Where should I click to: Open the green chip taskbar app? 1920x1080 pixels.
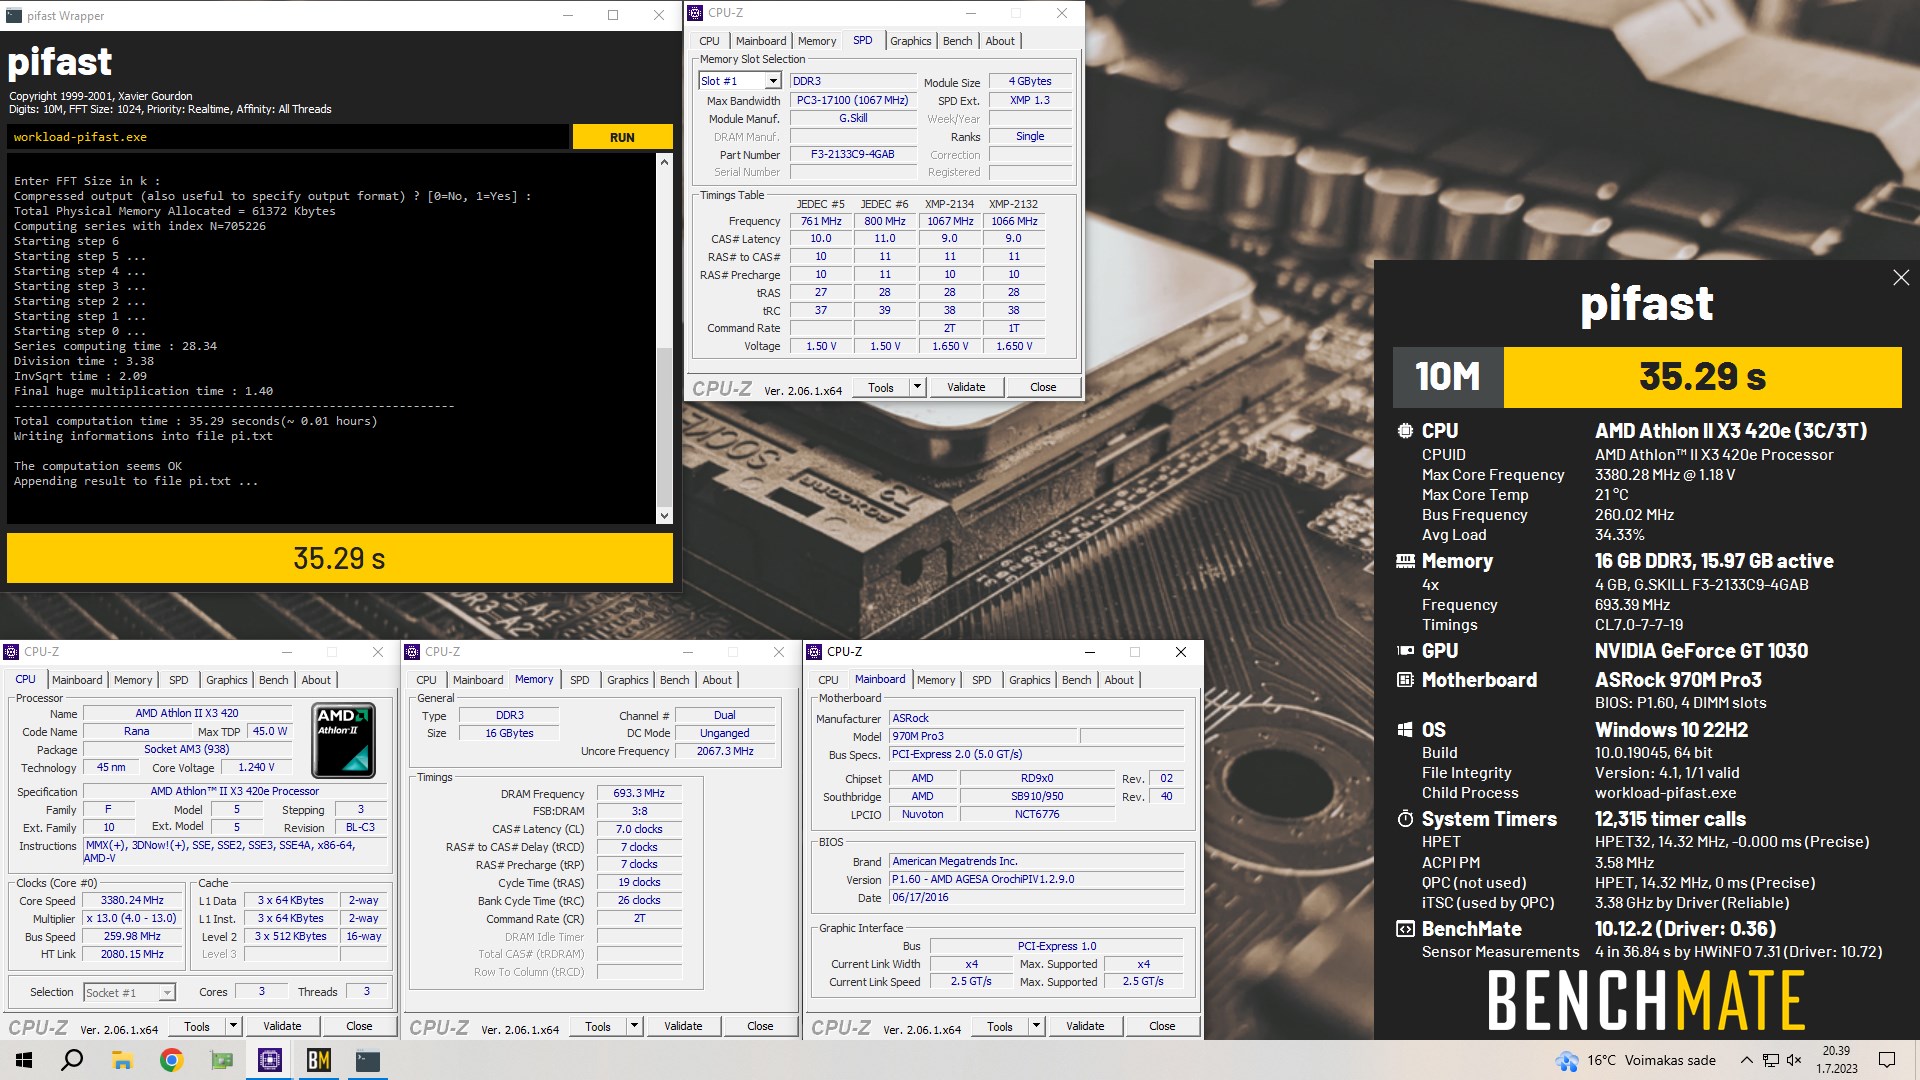[221, 1060]
